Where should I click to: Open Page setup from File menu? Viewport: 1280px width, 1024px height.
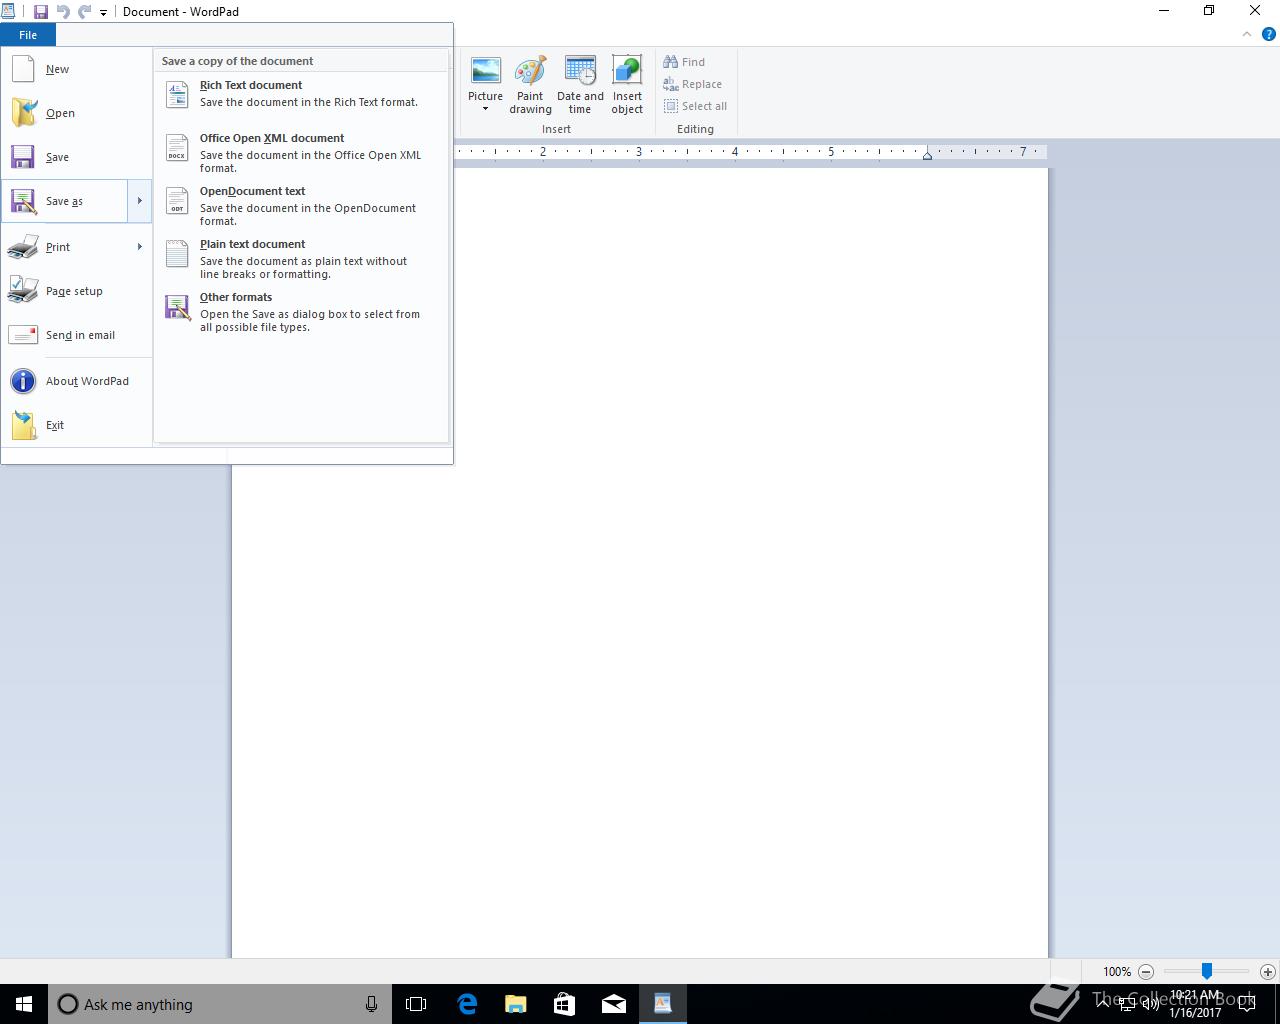tap(77, 291)
